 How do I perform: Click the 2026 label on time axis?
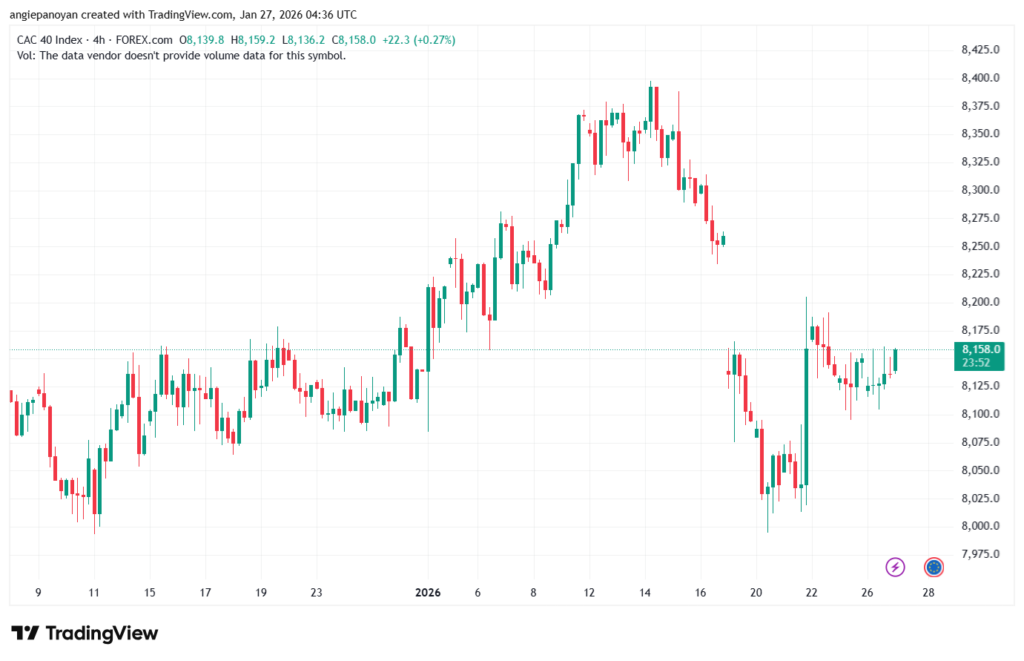point(429,592)
